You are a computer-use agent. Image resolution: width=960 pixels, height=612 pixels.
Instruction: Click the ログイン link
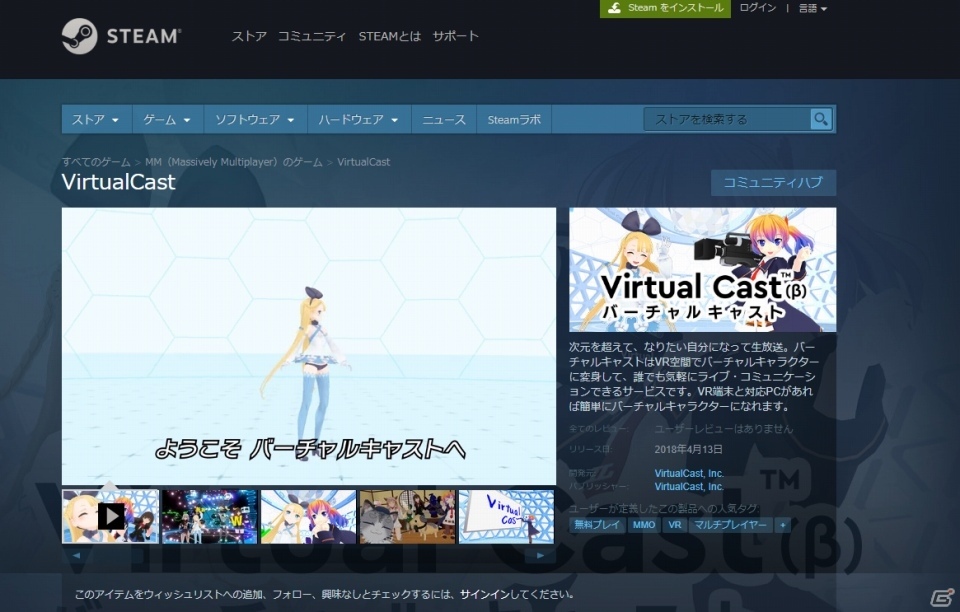pyautogui.click(x=757, y=8)
